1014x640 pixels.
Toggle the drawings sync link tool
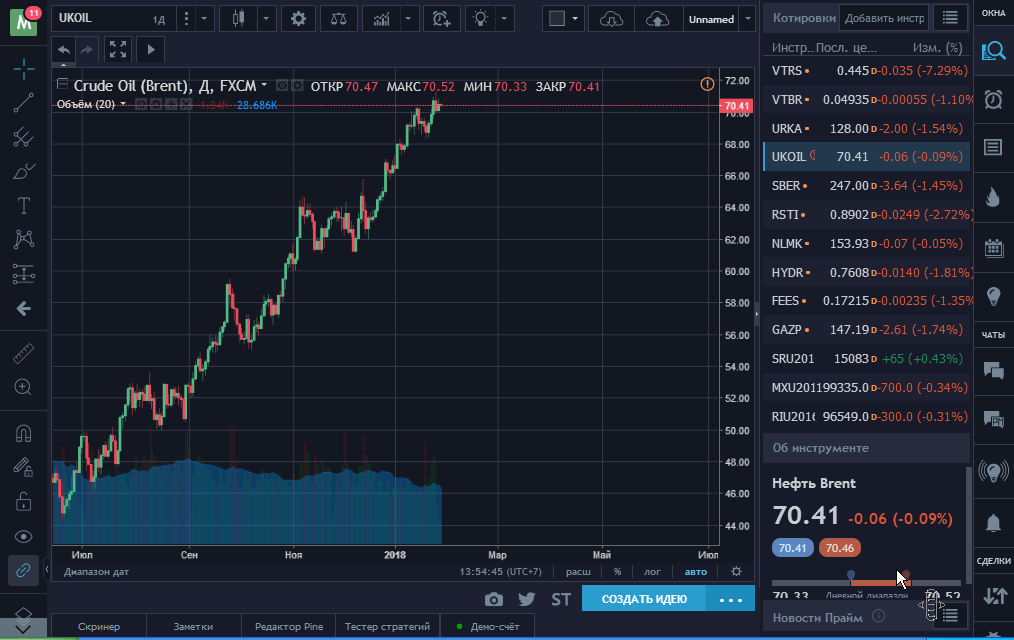click(24, 571)
